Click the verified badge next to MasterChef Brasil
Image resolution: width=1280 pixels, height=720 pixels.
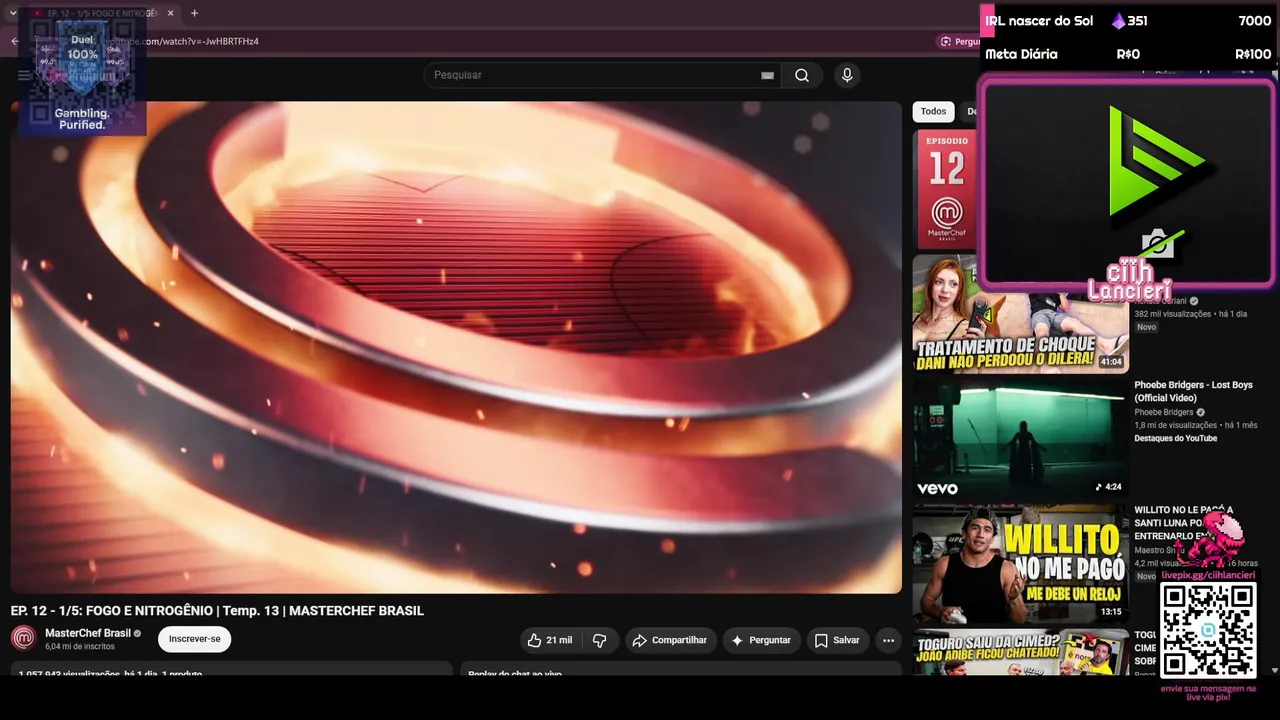[138, 634]
